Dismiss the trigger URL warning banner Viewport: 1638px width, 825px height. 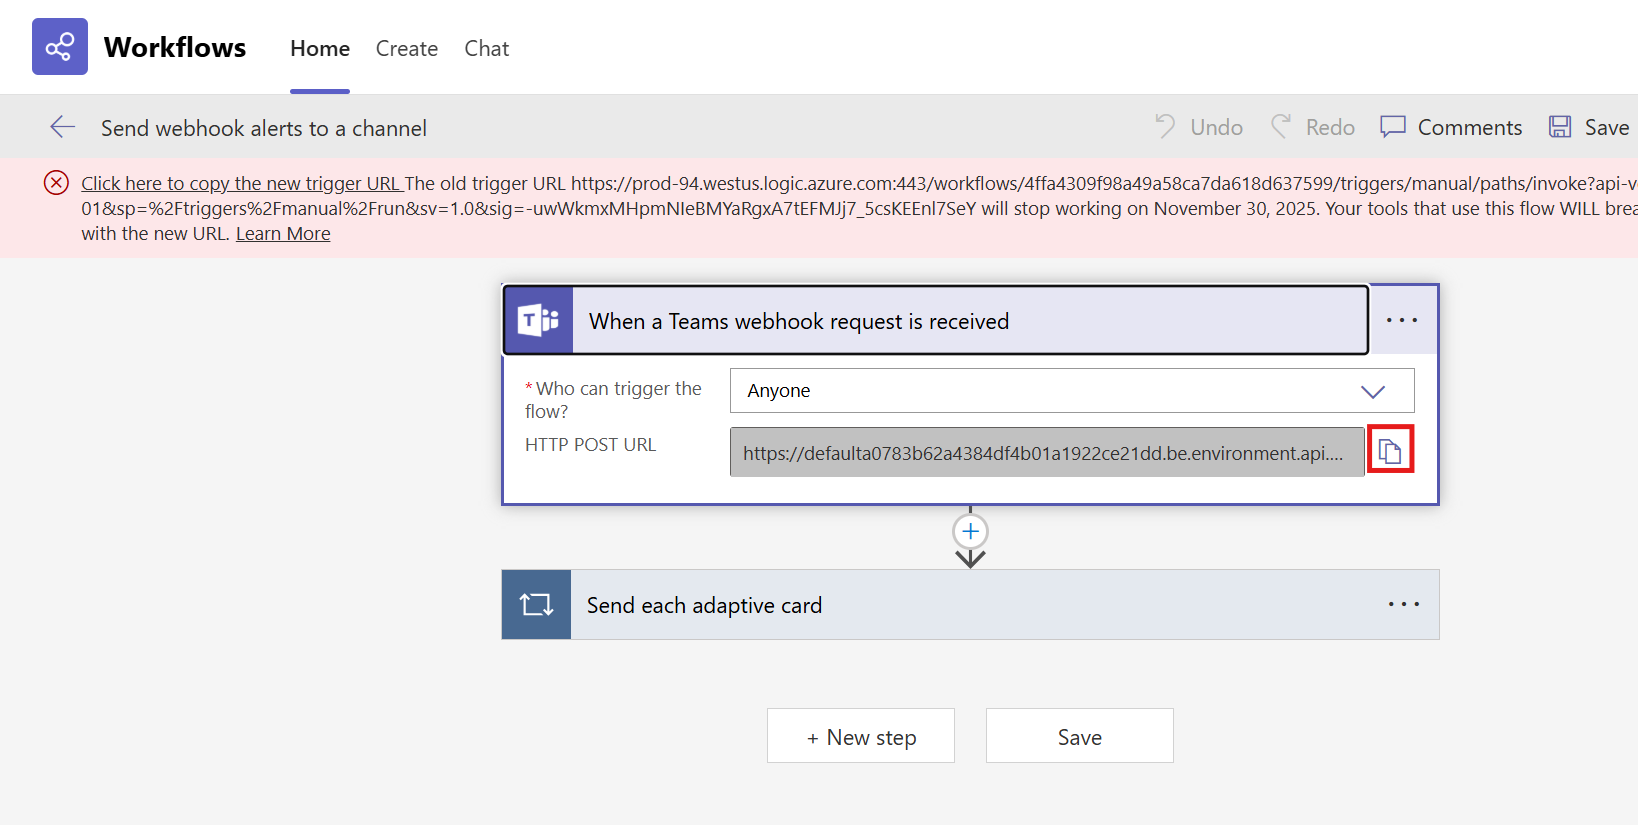click(56, 182)
